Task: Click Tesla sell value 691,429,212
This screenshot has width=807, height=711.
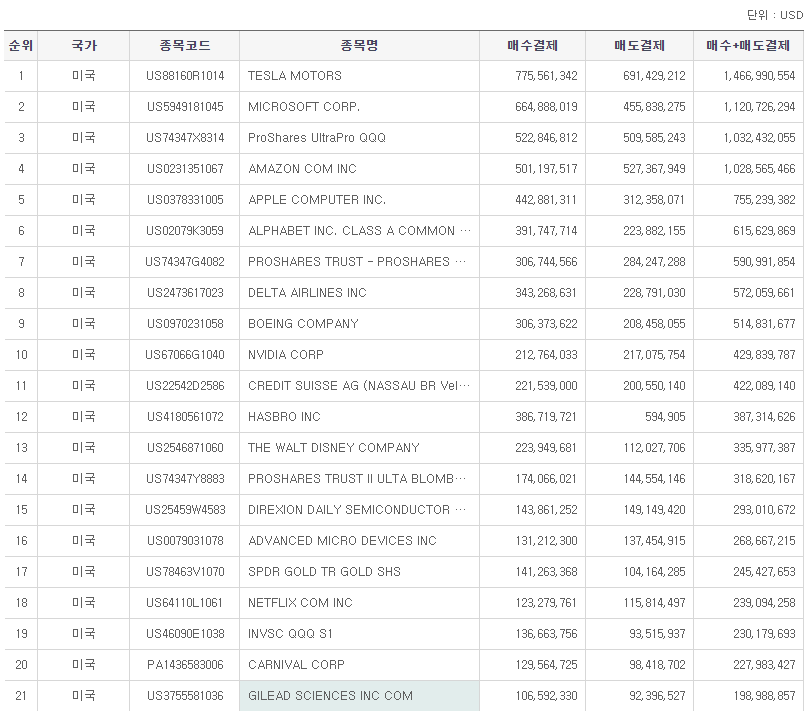Action: pos(654,76)
